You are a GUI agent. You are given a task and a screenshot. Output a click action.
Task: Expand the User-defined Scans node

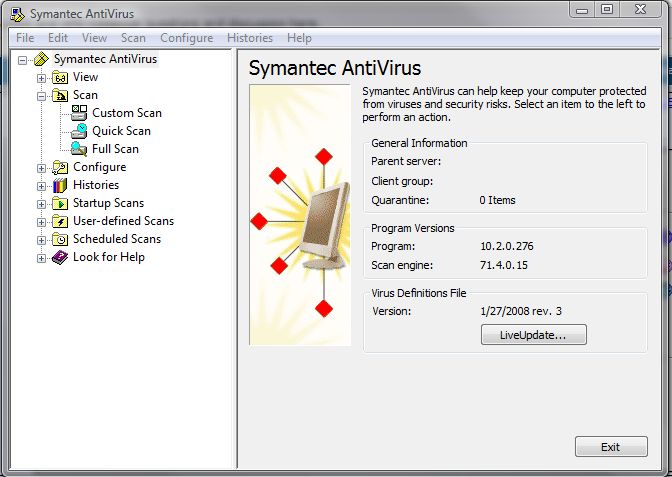point(41,222)
